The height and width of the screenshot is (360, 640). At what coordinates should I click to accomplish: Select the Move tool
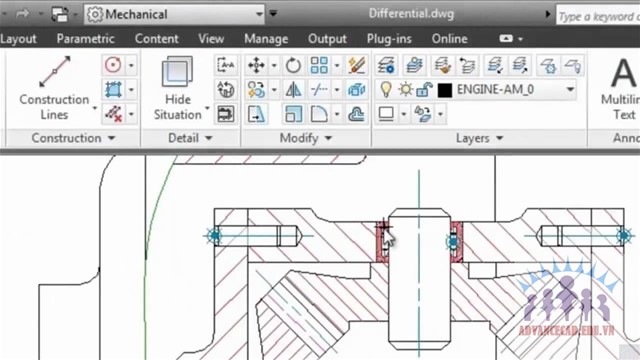coord(256,65)
